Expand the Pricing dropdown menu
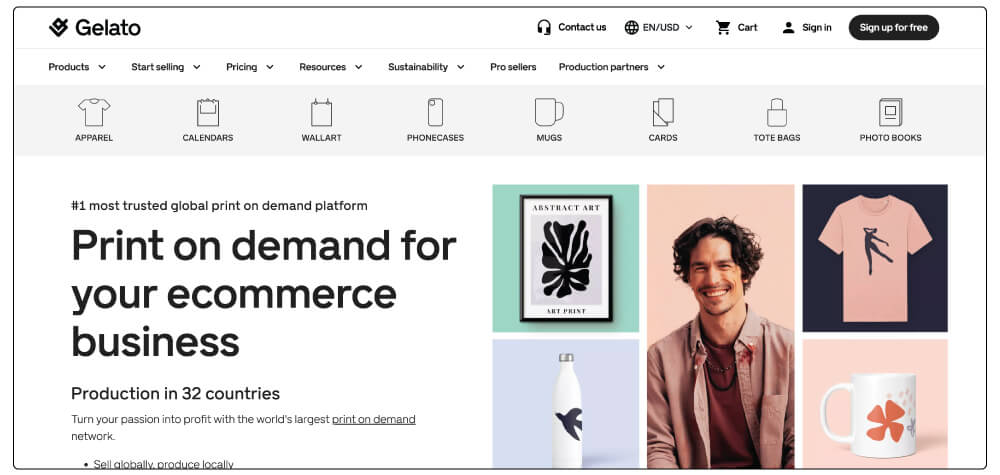 250,67
